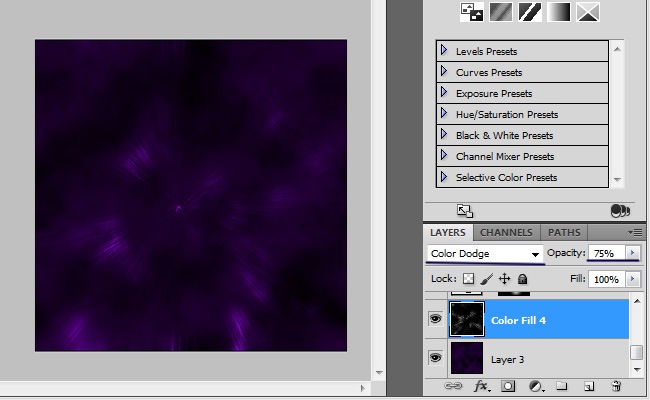The image size is (650, 400).
Task: Create a new layer with the page icon
Action: click(589, 386)
